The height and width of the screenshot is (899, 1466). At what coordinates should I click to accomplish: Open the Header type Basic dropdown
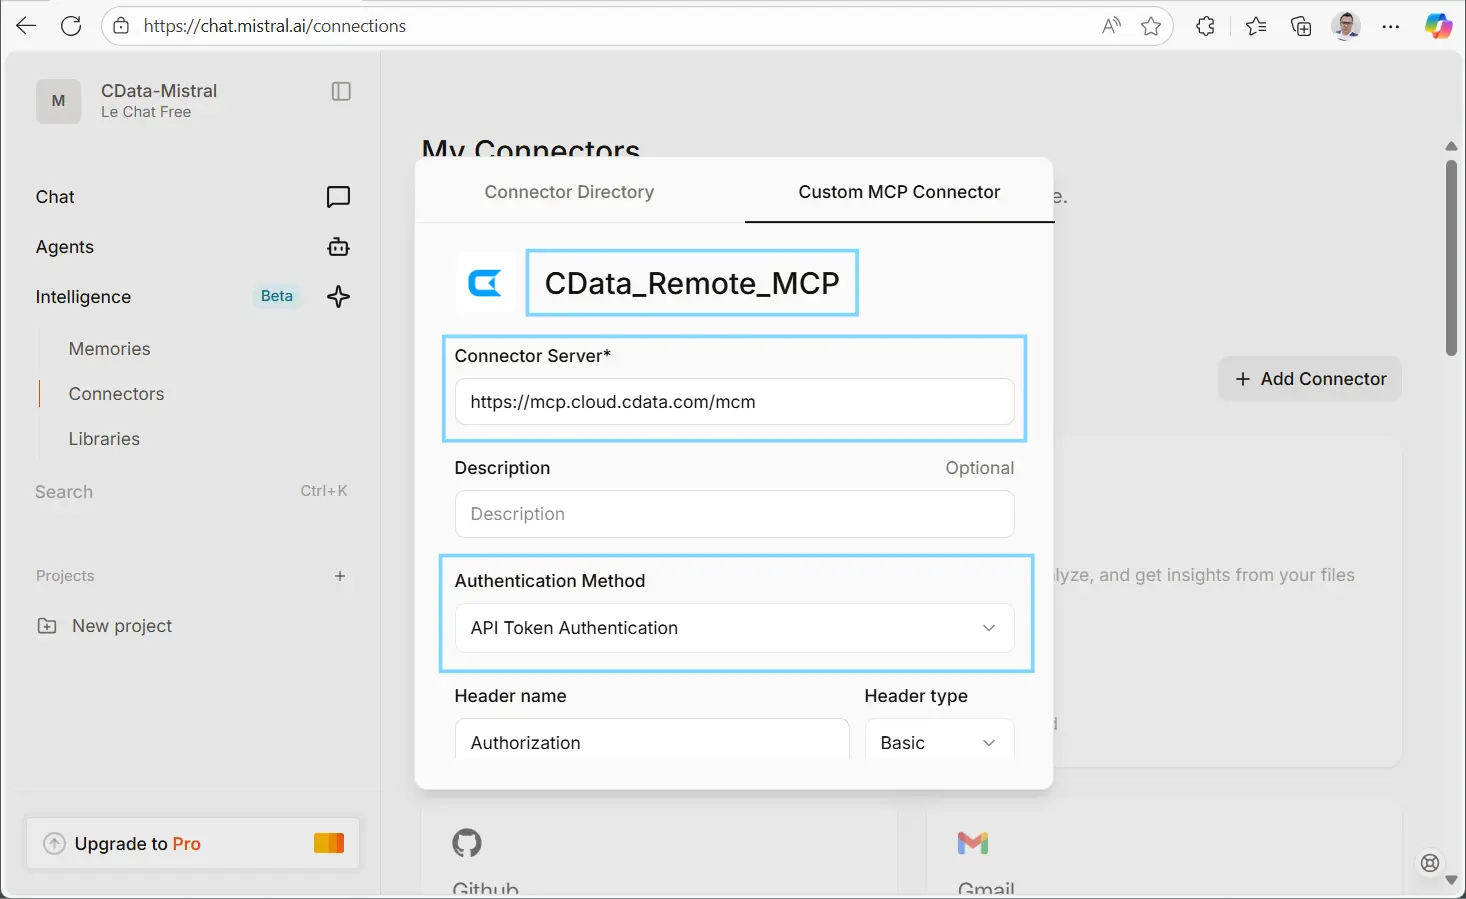tap(938, 742)
